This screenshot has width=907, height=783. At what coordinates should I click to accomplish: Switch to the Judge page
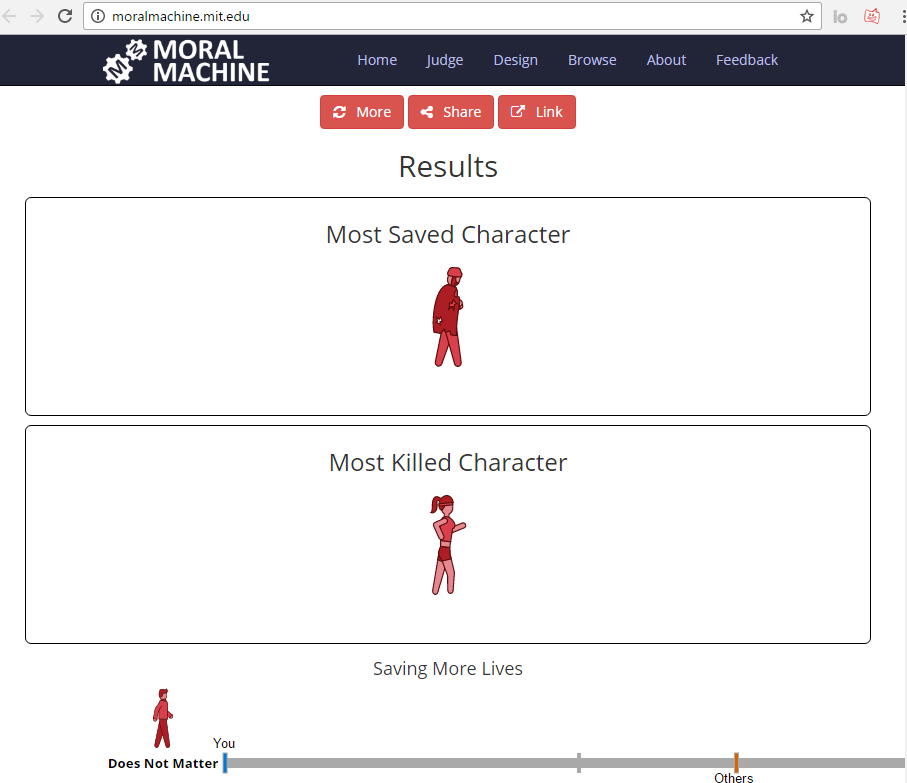tap(444, 60)
